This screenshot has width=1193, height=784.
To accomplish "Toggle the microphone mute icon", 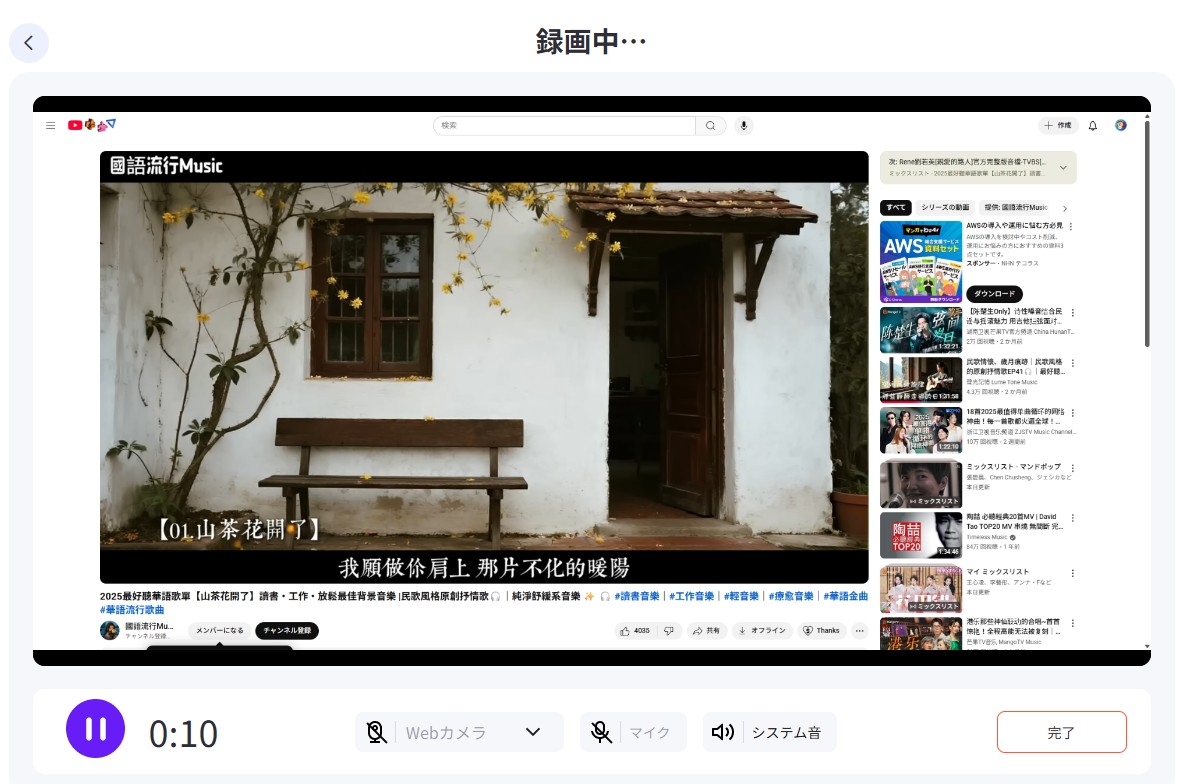I will 601,732.
